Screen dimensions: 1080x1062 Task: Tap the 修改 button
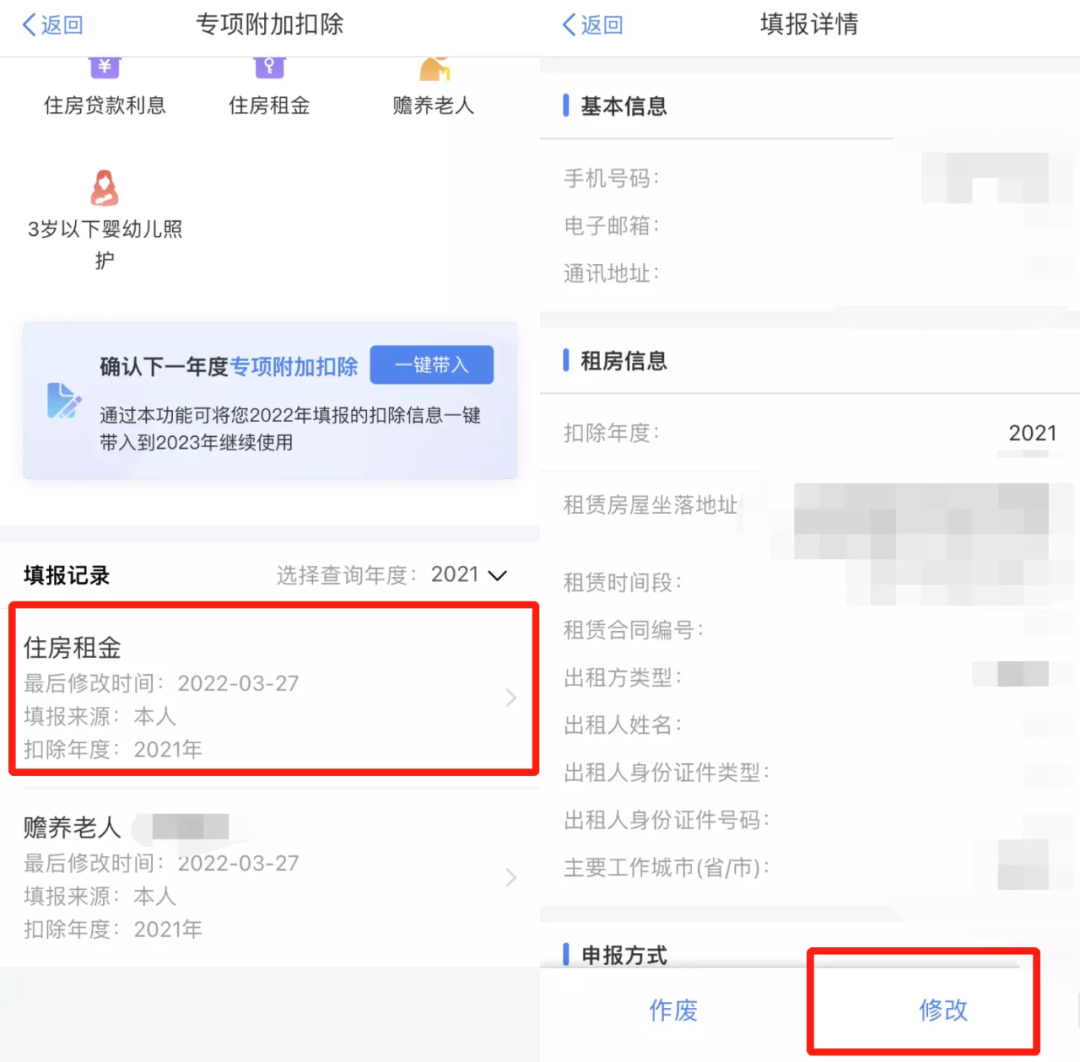(943, 1010)
